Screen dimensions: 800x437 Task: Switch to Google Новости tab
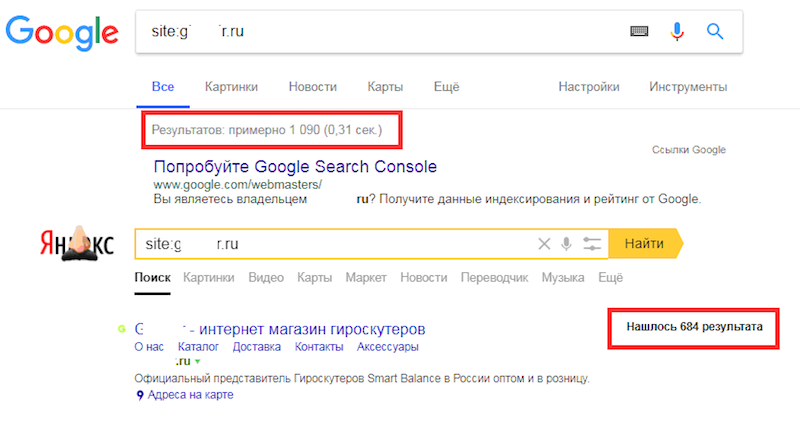point(313,87)
